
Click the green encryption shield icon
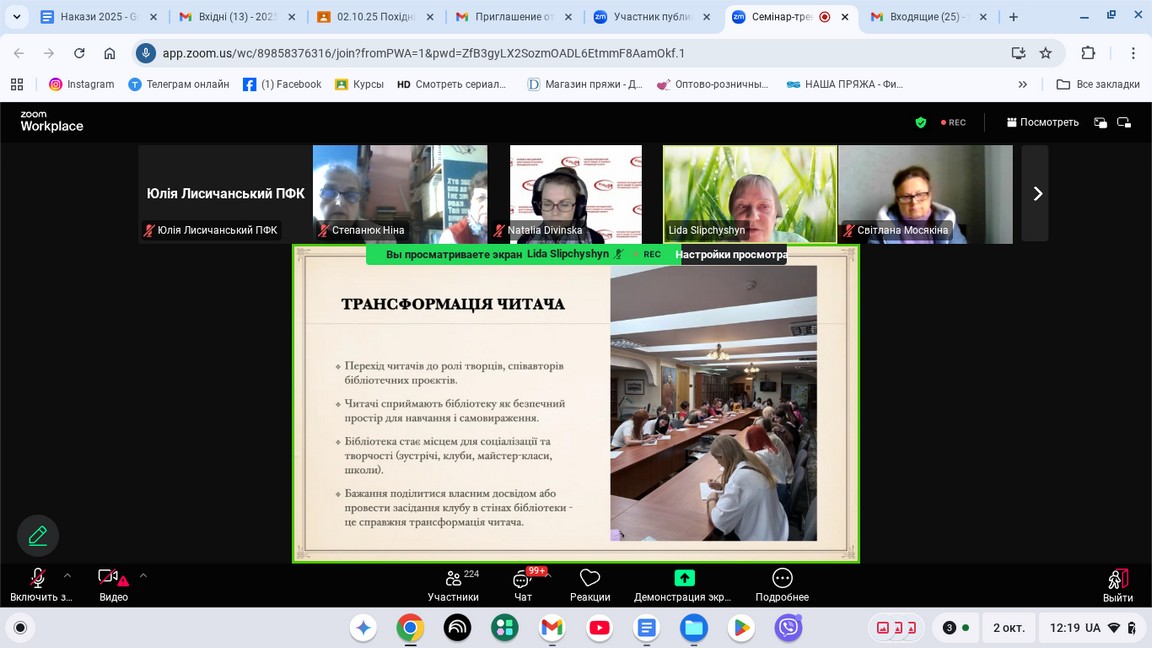(x=921, y=122)
